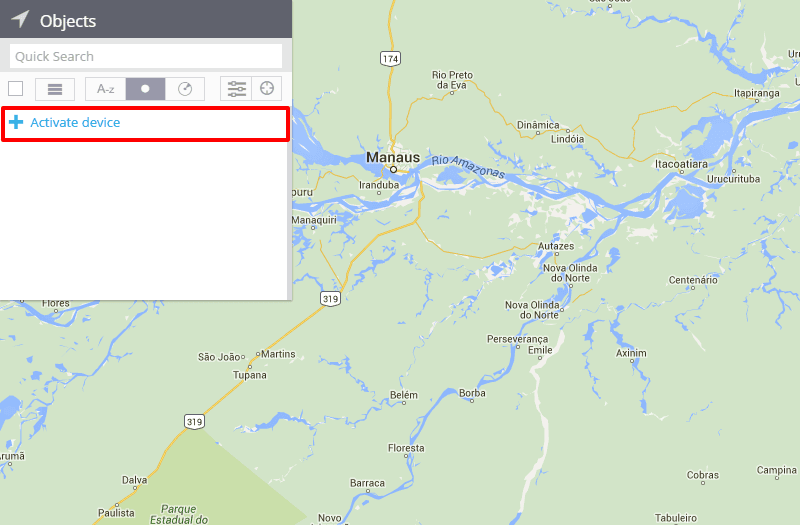The height and width of the screenshot is (525, 800).
Task: Click the Manaus city label
Action: [393, 157]
